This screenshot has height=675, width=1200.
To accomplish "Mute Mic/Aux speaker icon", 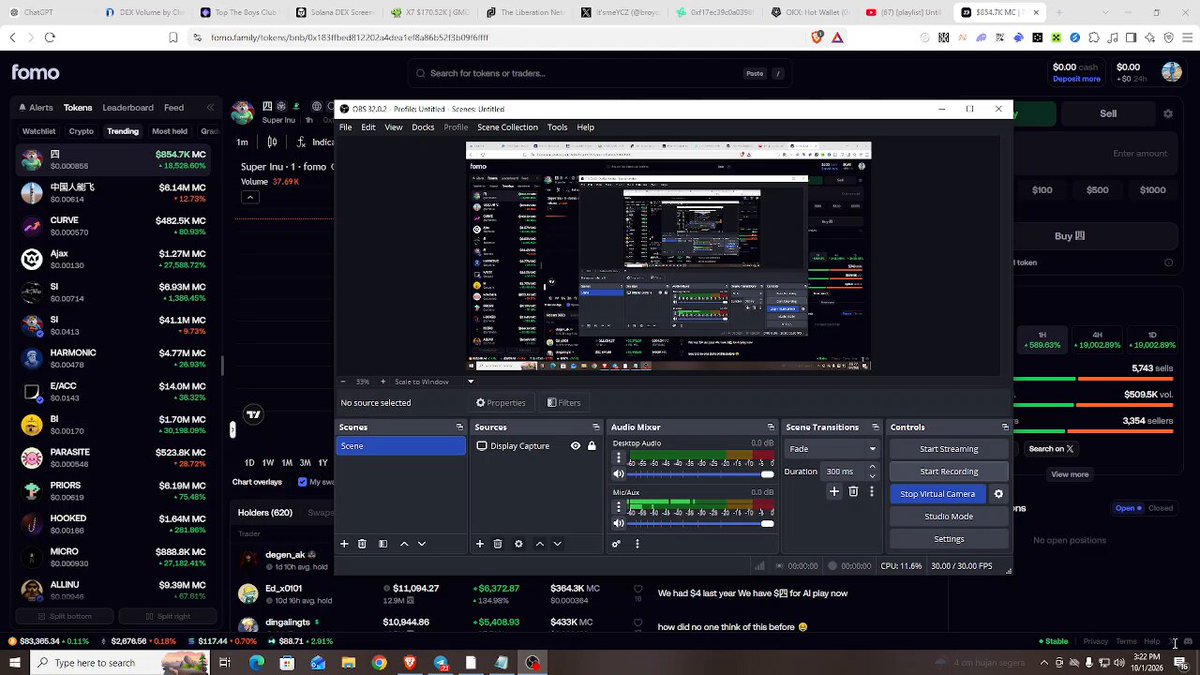I will 619,523.
